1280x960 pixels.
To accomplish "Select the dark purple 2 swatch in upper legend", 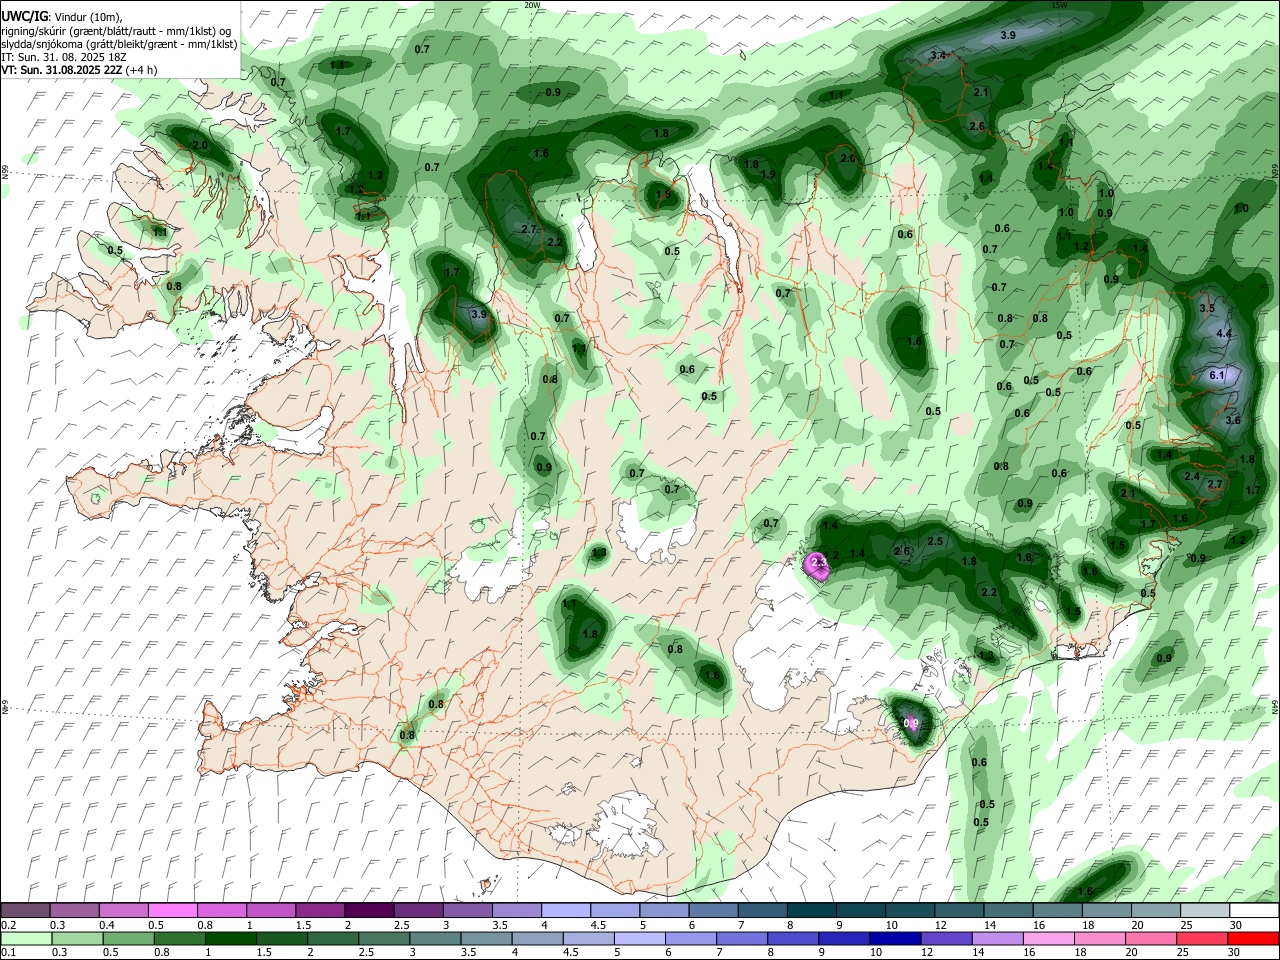I will (x=369, y=911).
